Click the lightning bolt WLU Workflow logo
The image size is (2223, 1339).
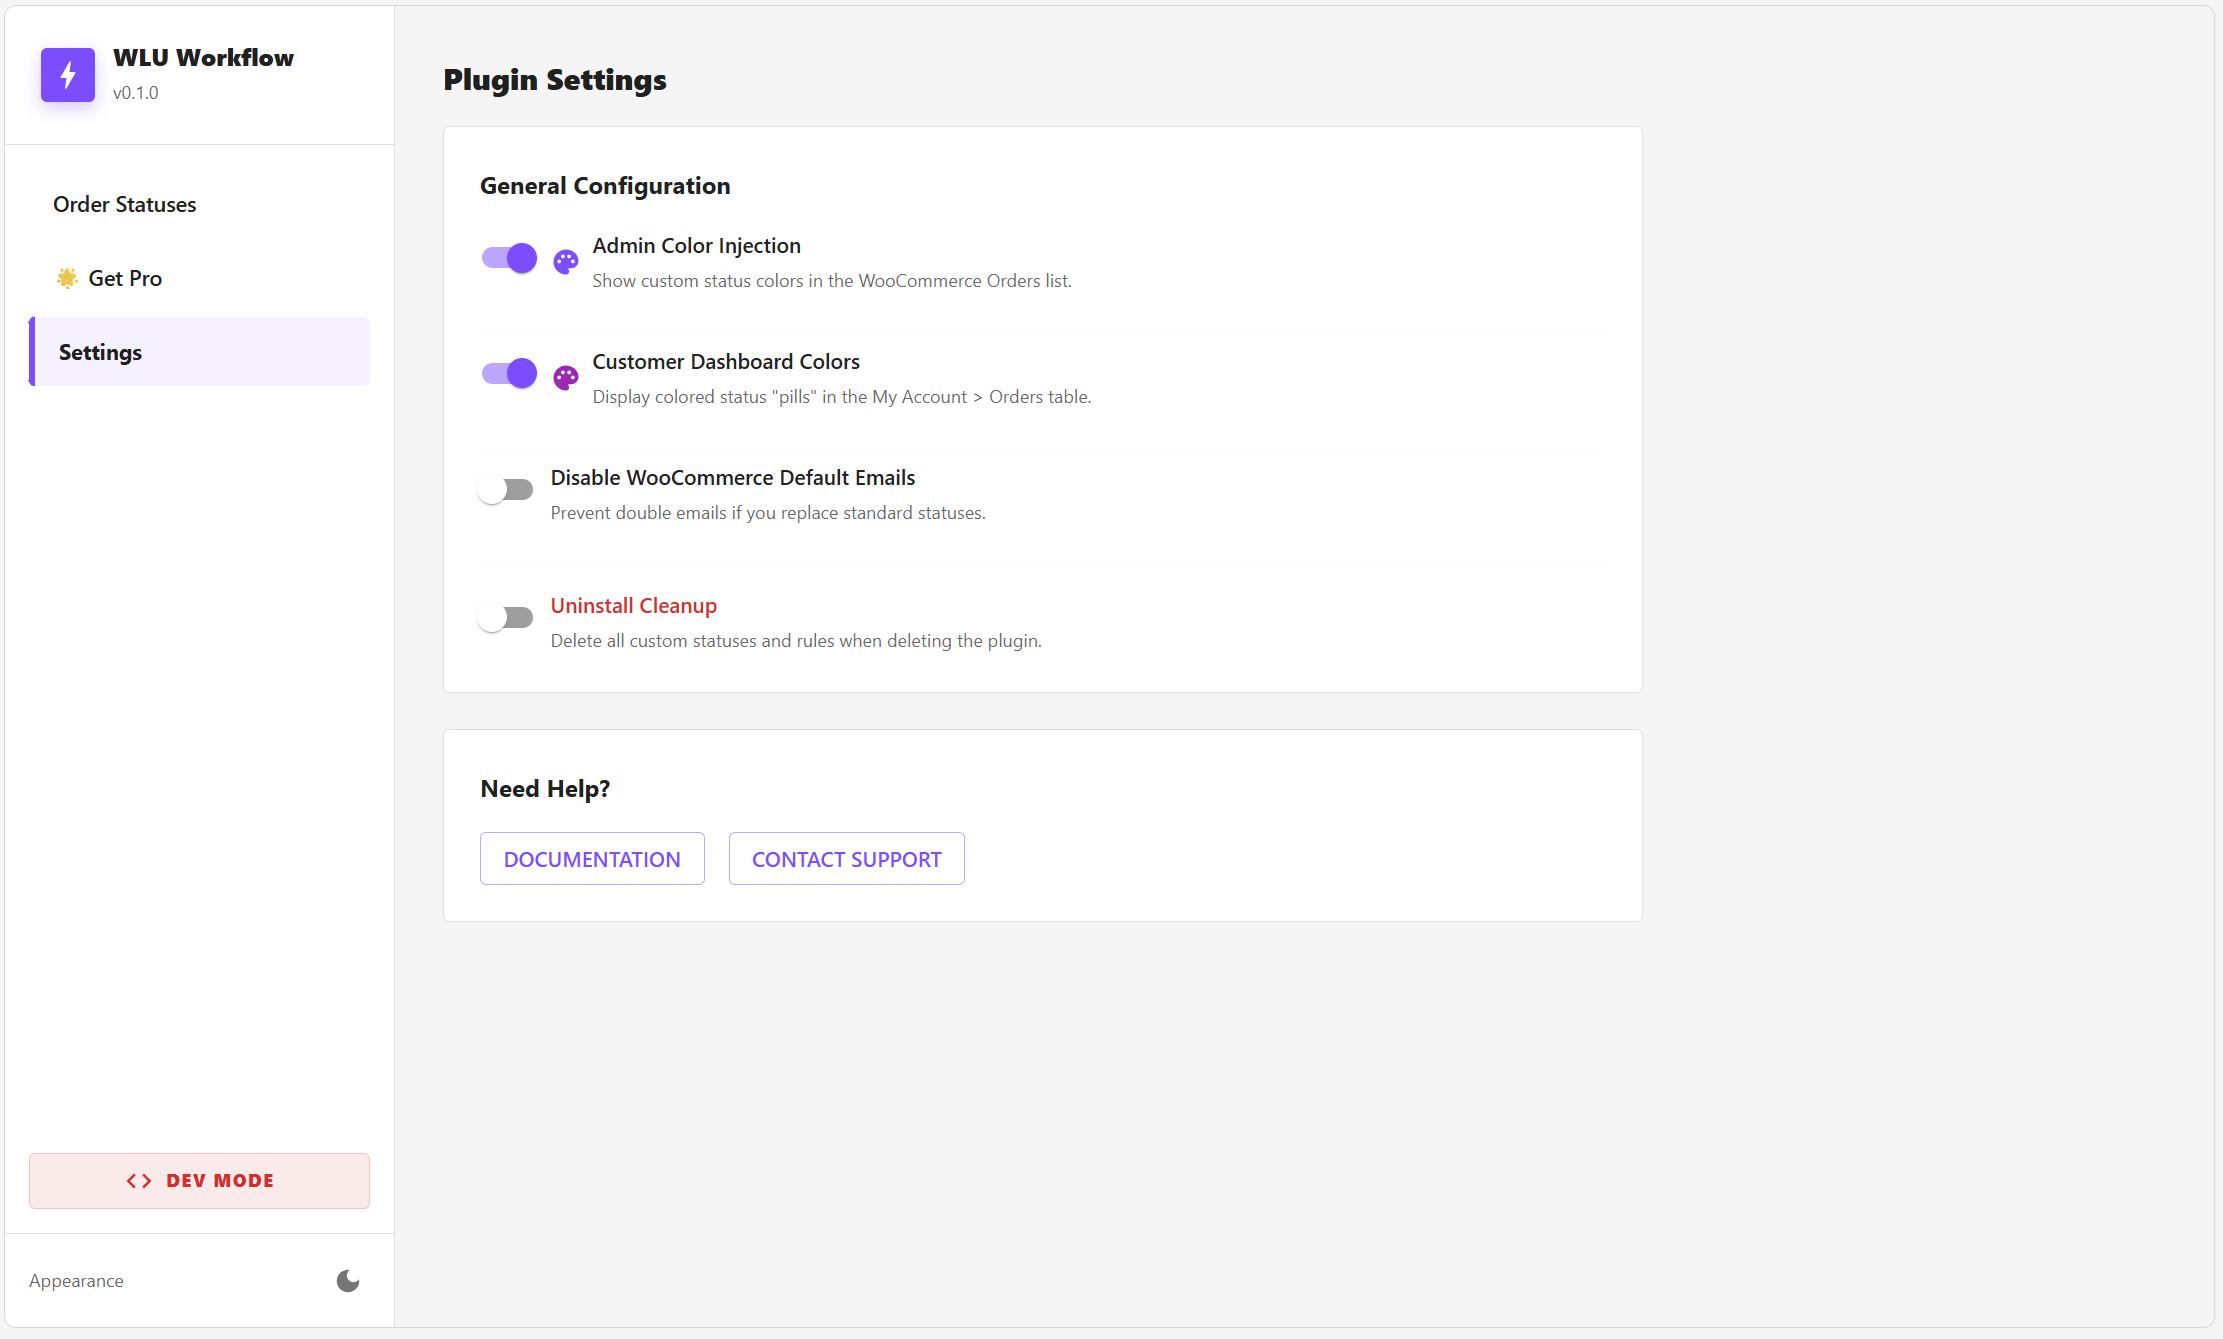tap(67, 75)
